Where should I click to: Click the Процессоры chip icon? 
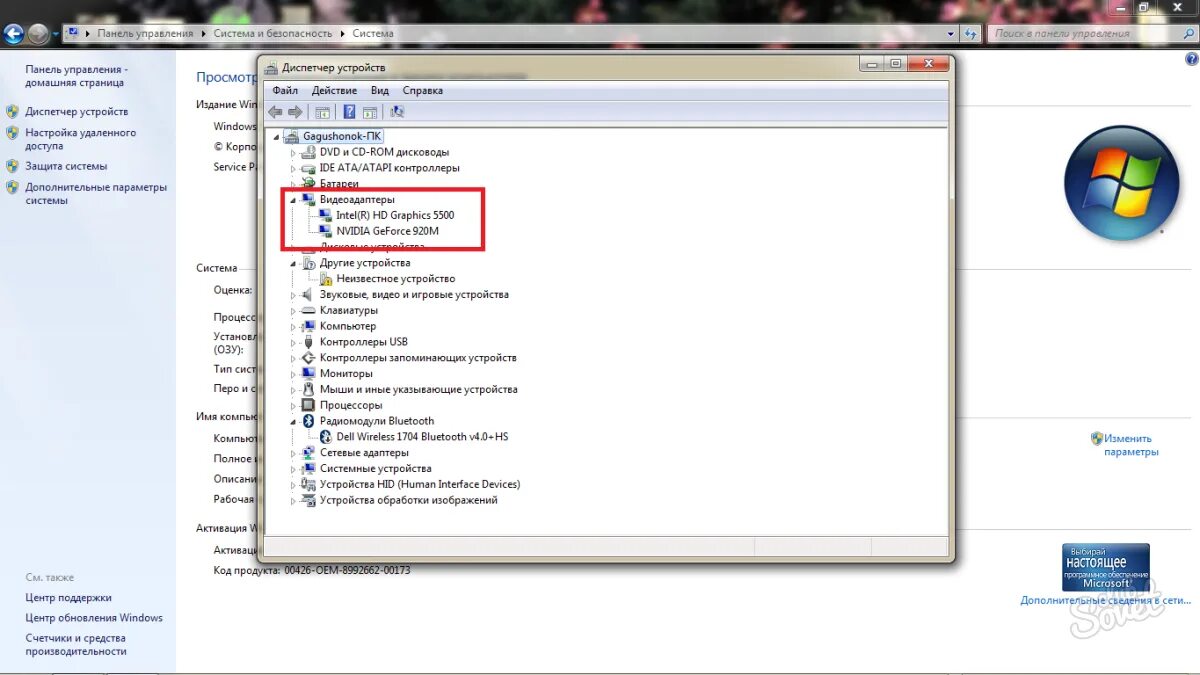308,406
